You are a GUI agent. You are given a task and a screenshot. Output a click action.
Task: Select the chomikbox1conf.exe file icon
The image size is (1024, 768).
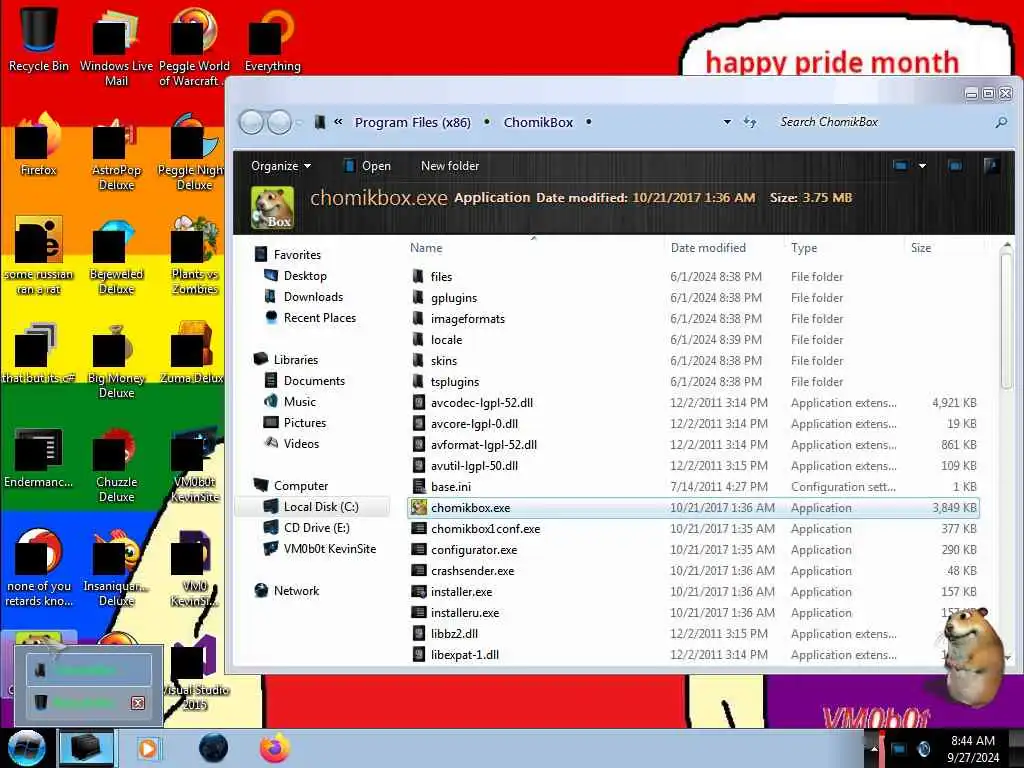click(419, 528)
